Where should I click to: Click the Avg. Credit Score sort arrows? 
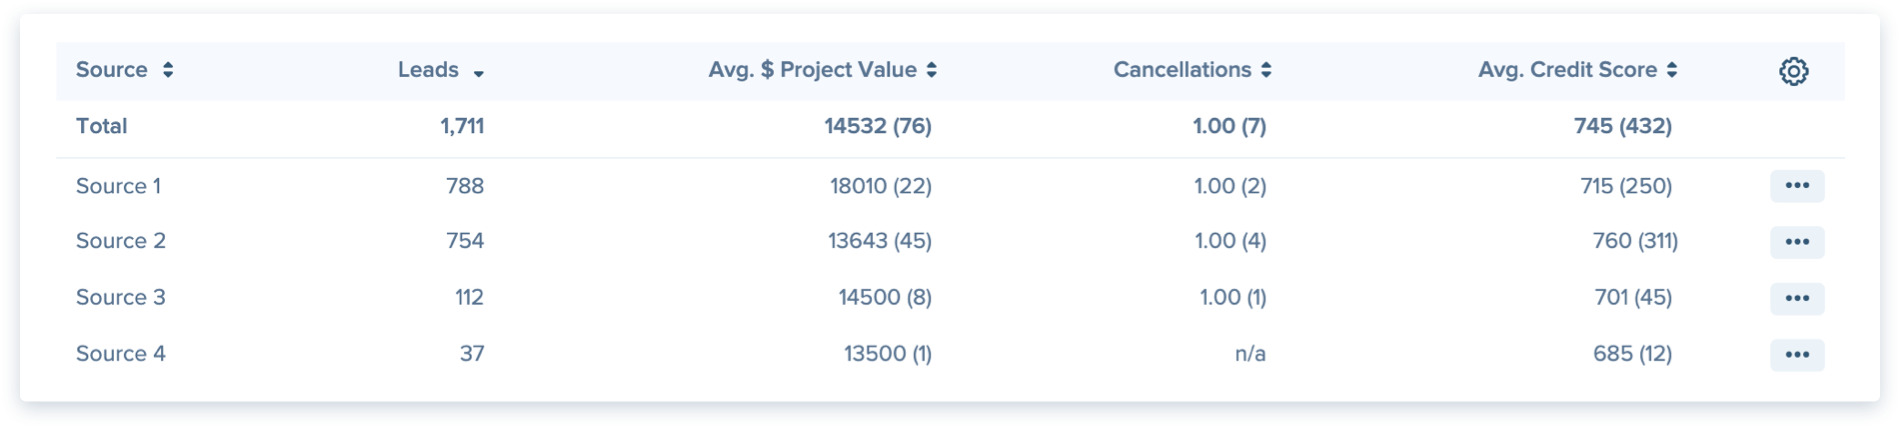[1672, 70]
